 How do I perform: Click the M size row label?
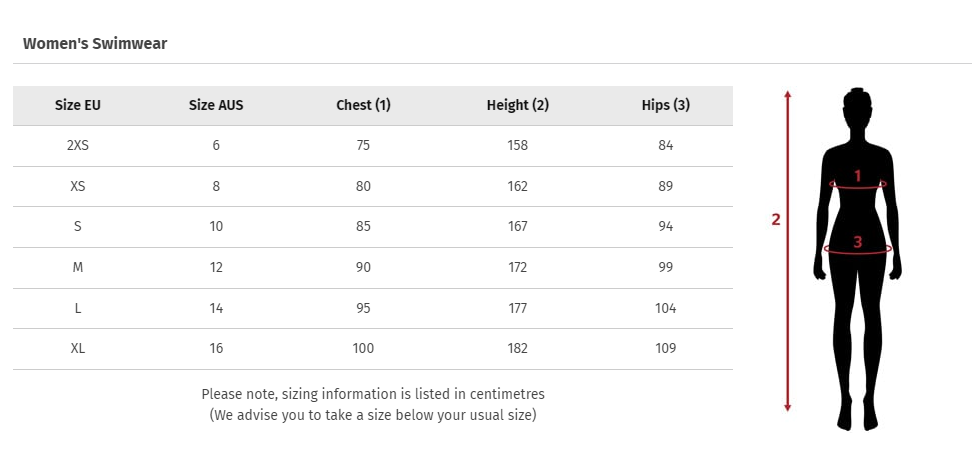coord(77,267)
